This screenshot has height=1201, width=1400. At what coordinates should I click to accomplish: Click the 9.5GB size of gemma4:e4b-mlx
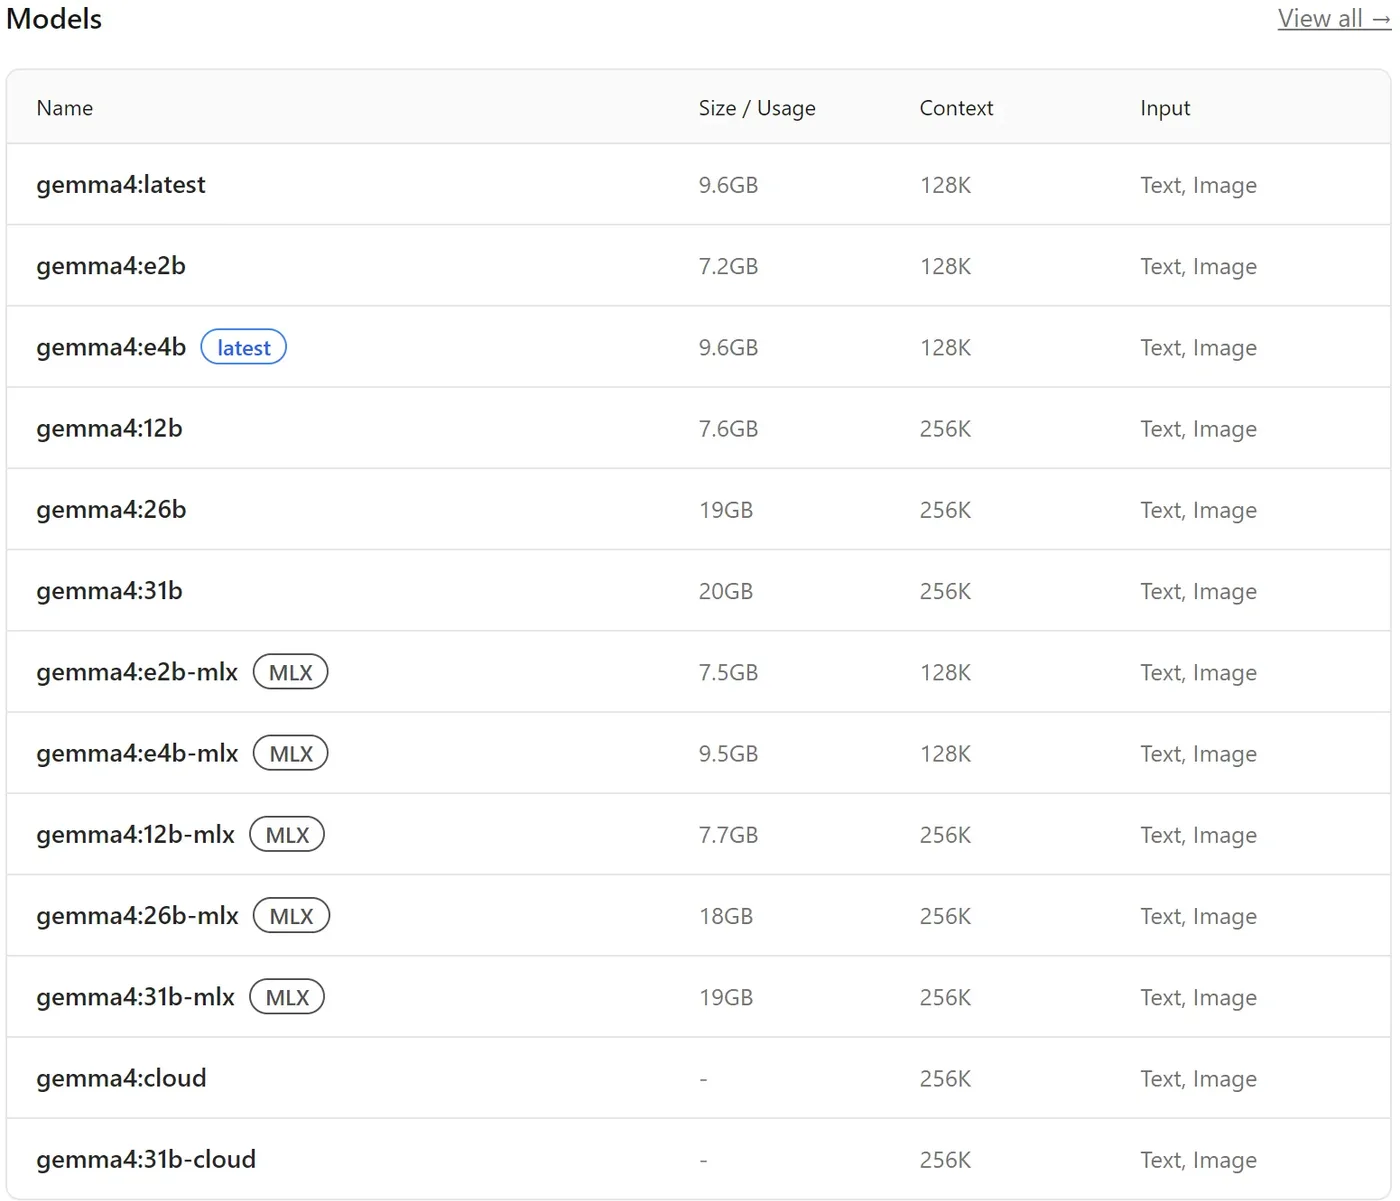point(728,753)
